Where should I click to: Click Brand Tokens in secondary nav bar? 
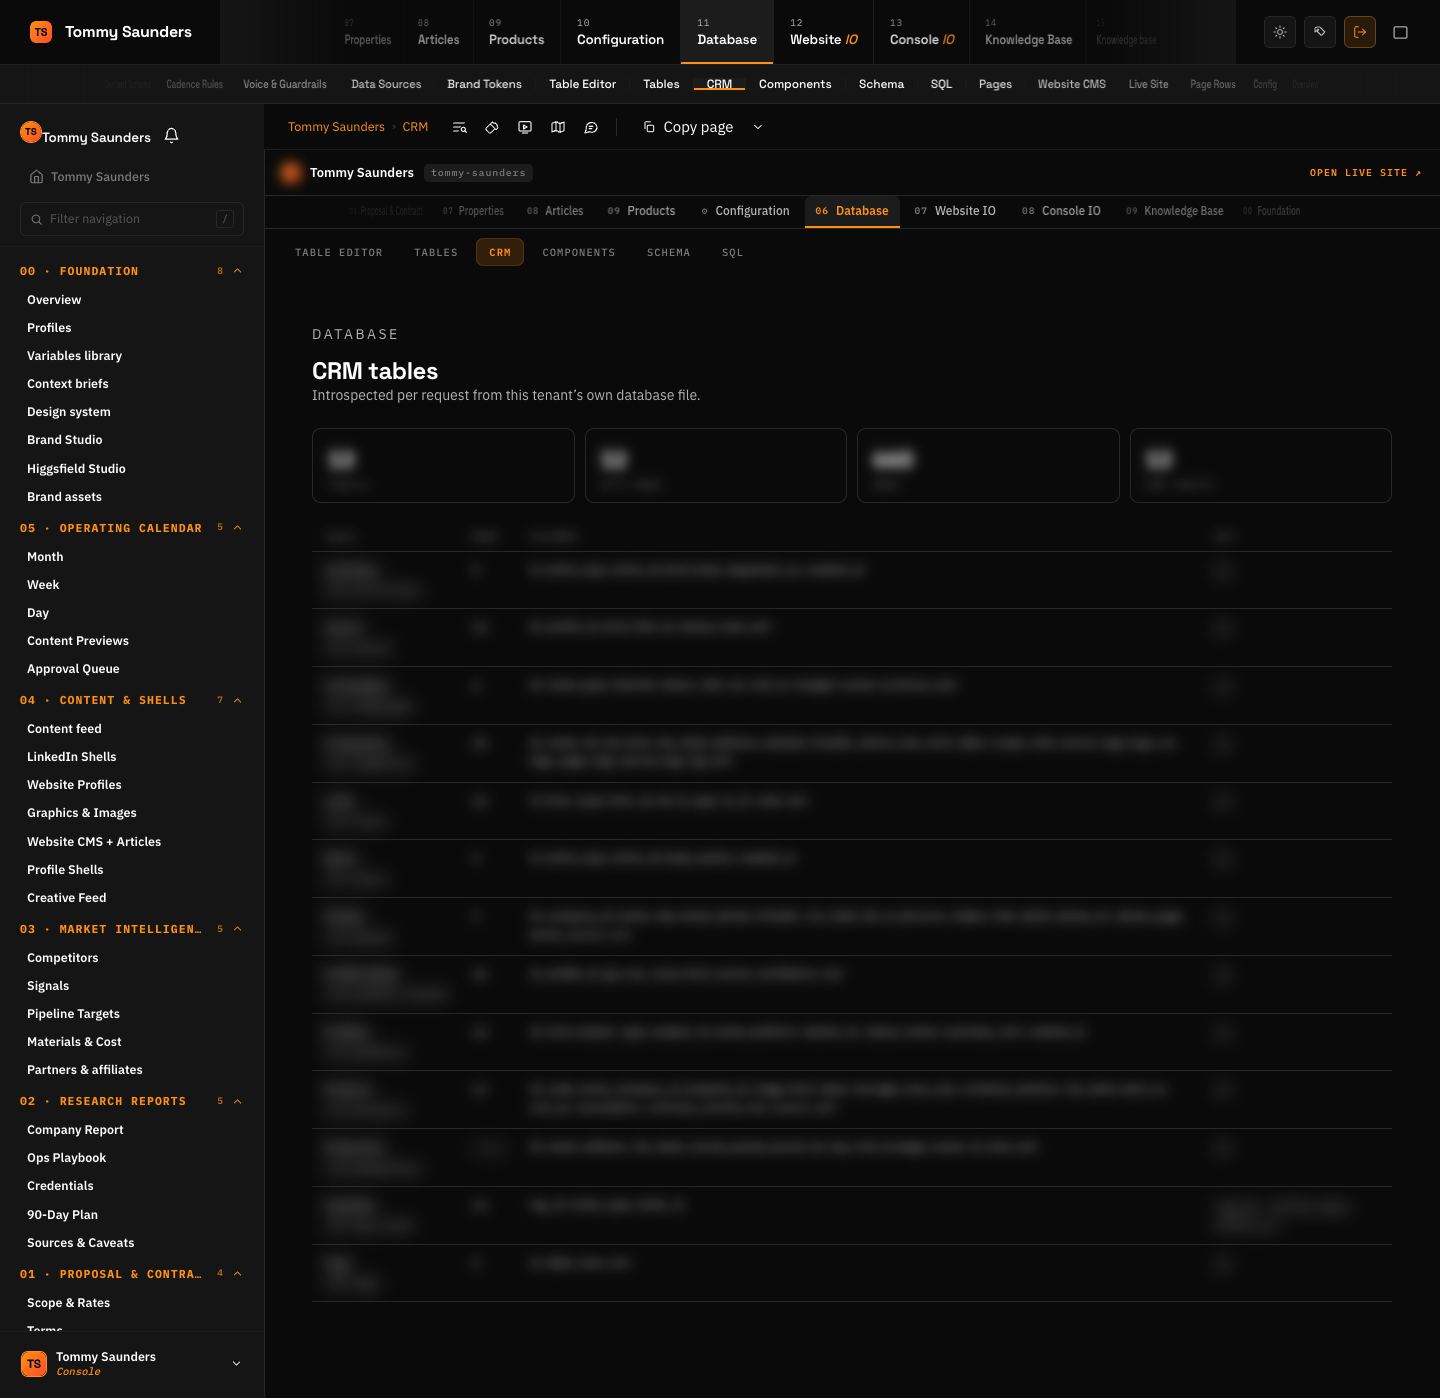click(485, 84)
